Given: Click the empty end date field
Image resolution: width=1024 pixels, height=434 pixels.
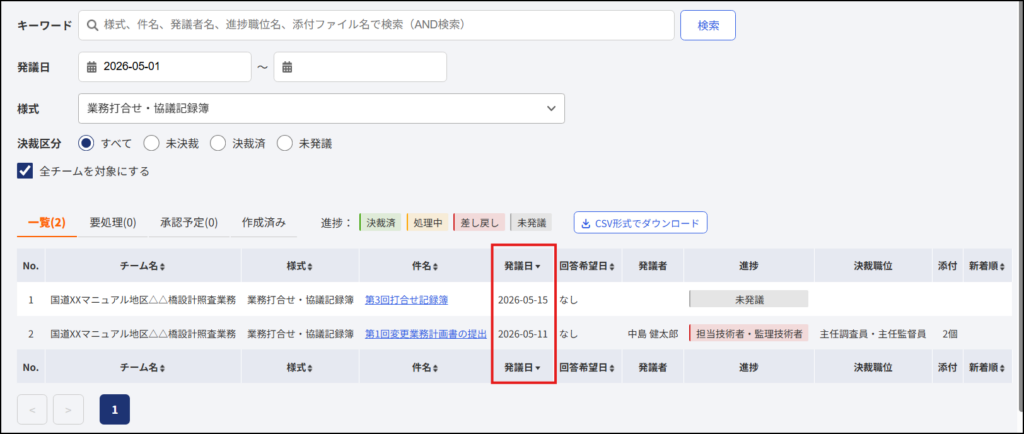Looking at the screenshot, I should (x=360, y=67).
